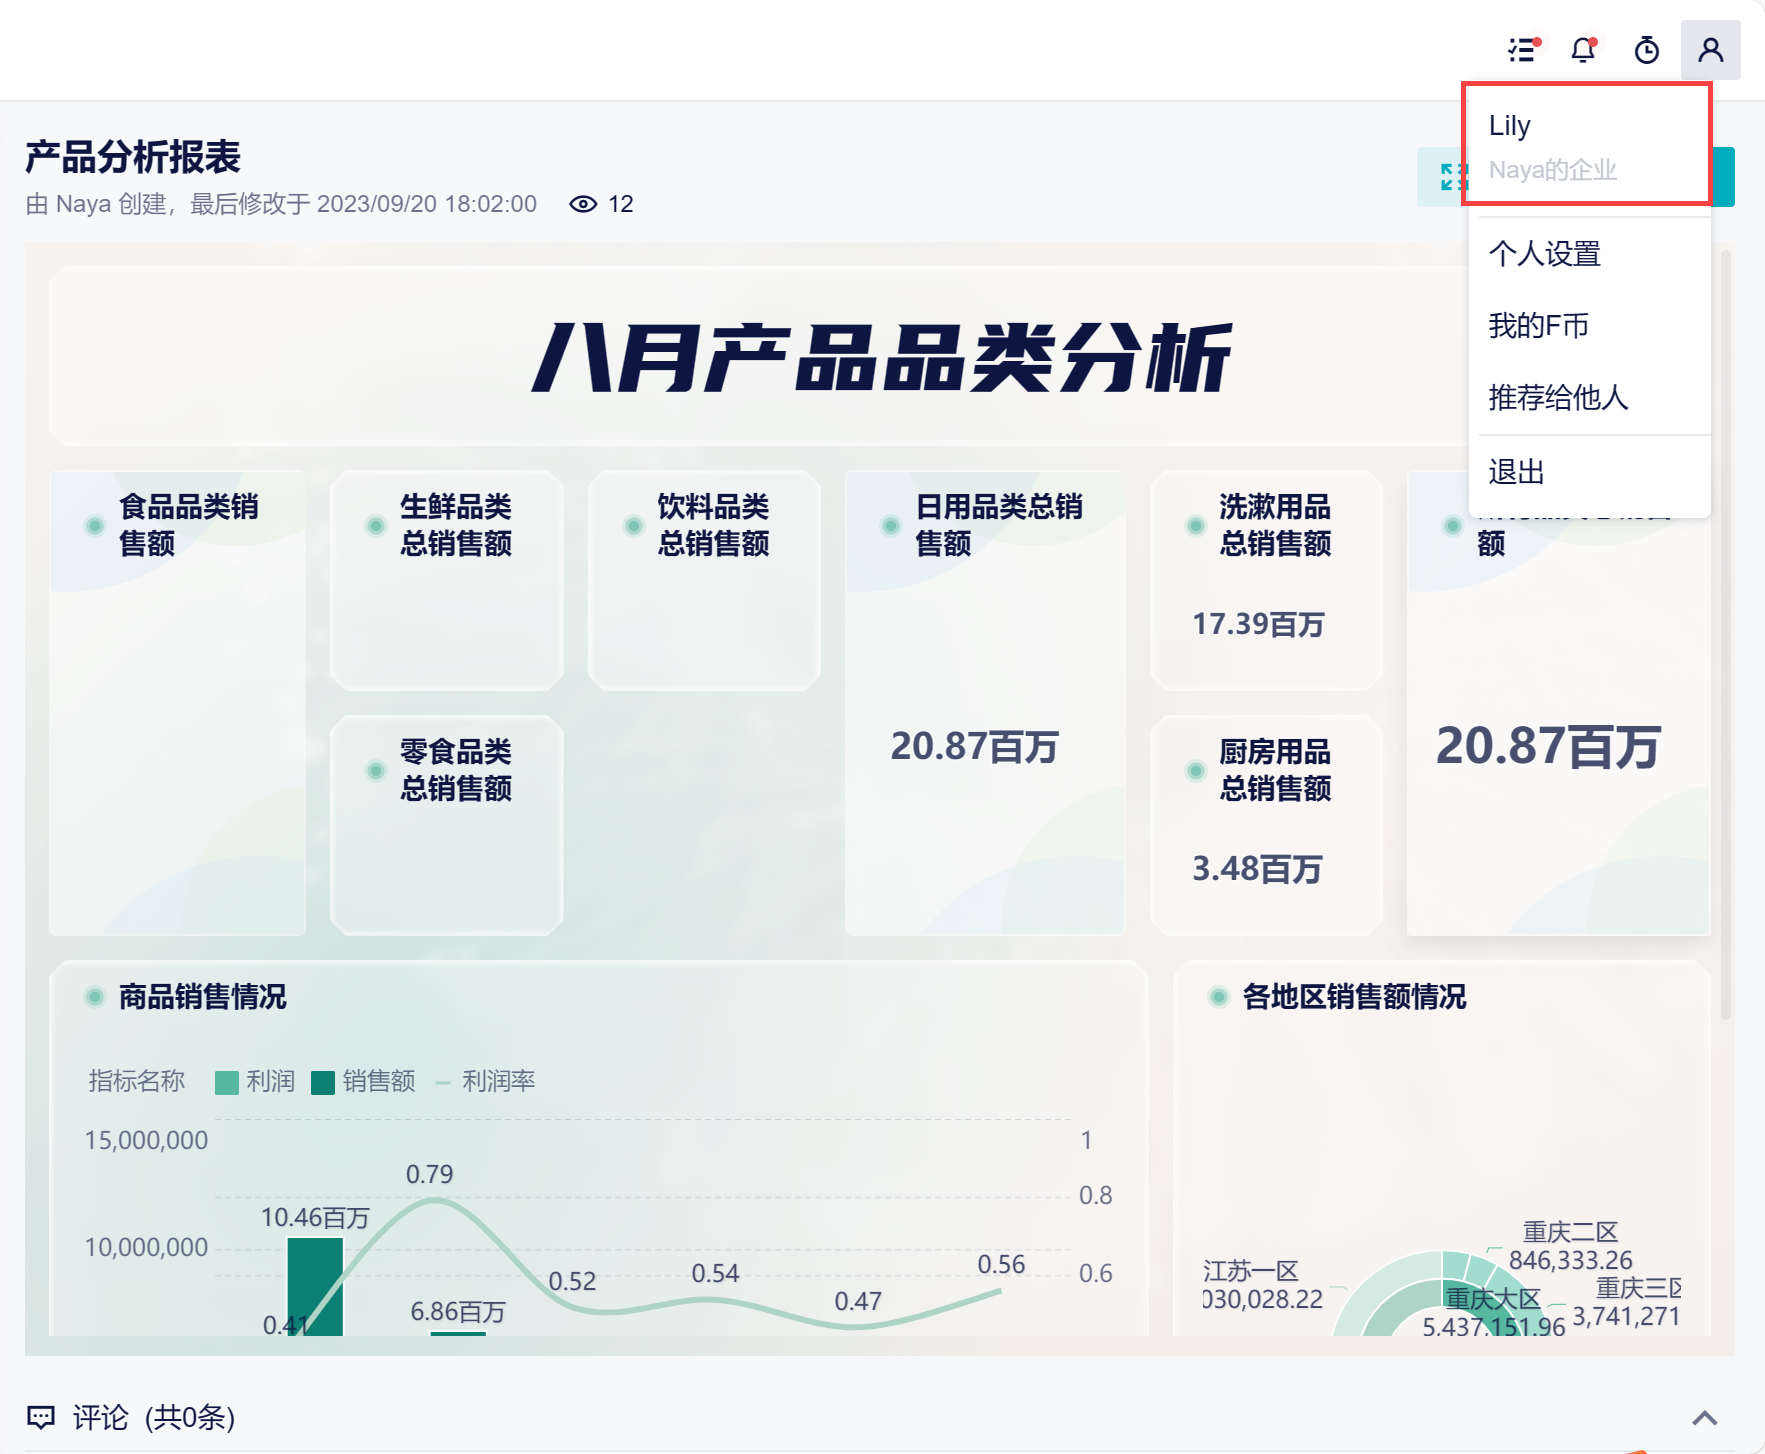Screen dimensions: 1765x1454
Task: Click the 3.48百万 value in 厨房用品 card
Action: coord(1258,869)
